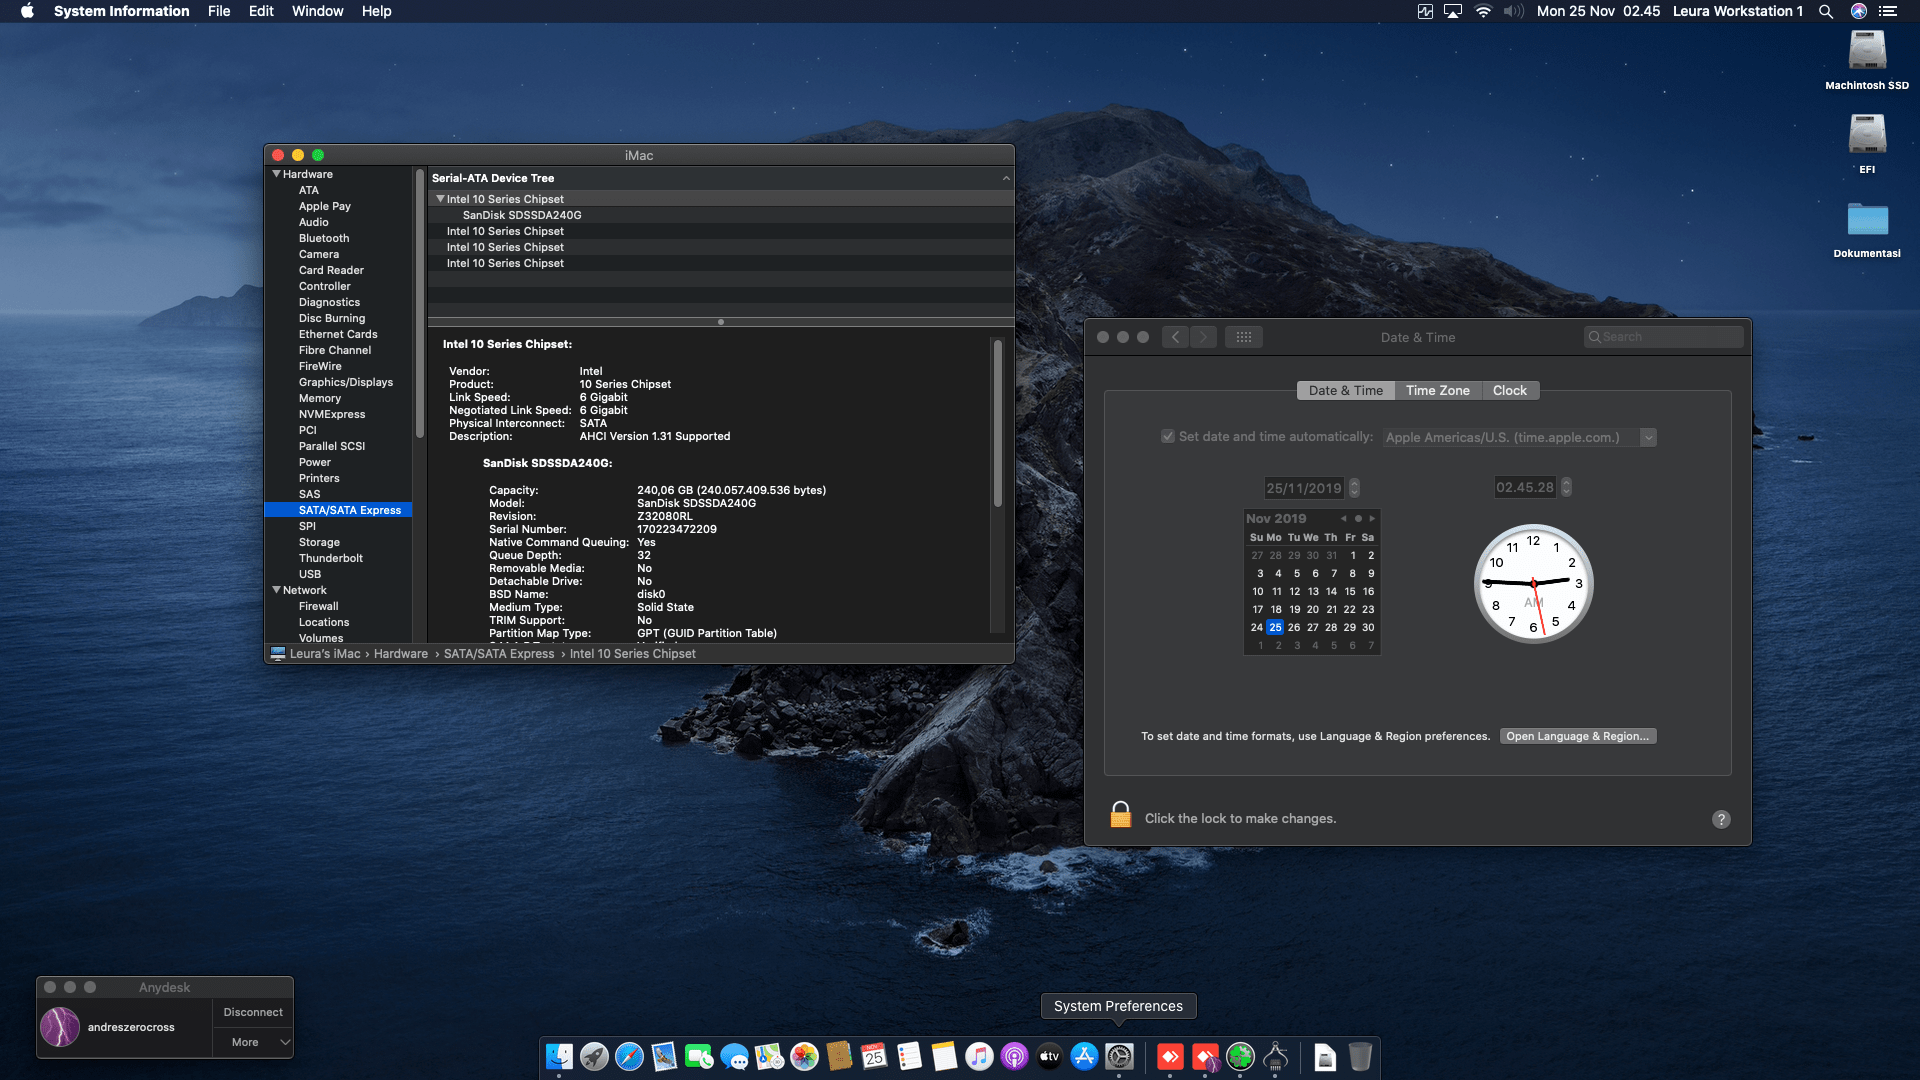Activate Siri from the menu bar

[1859, 11]
